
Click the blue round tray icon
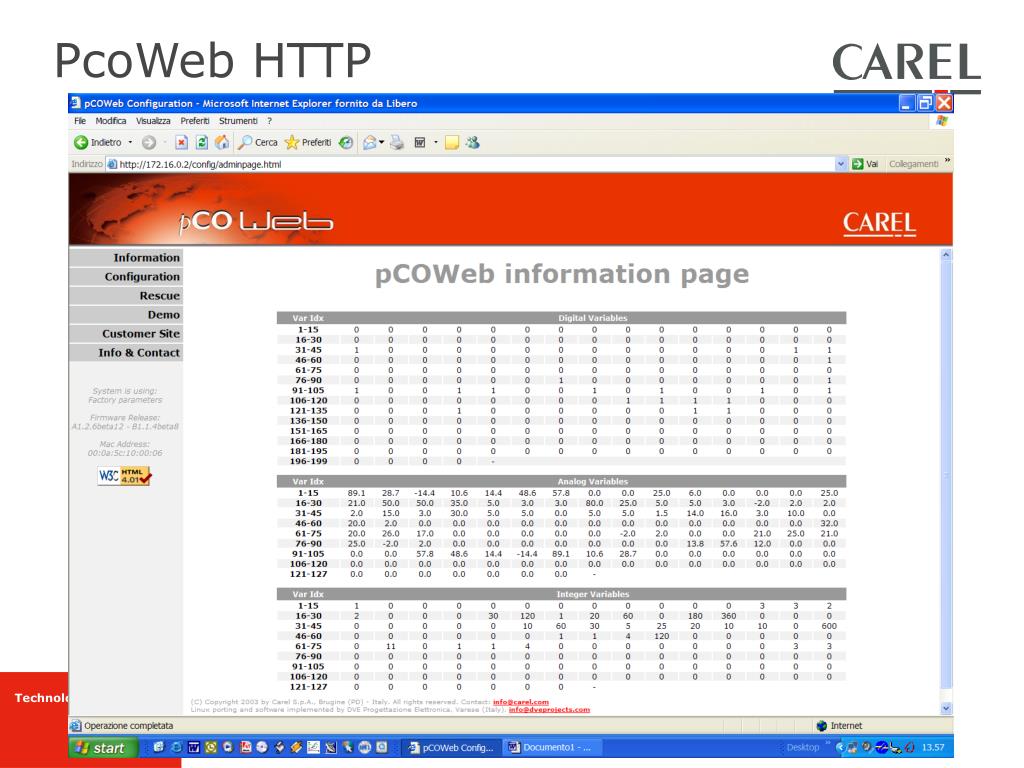pyautogui.click(x=882, y=747)
